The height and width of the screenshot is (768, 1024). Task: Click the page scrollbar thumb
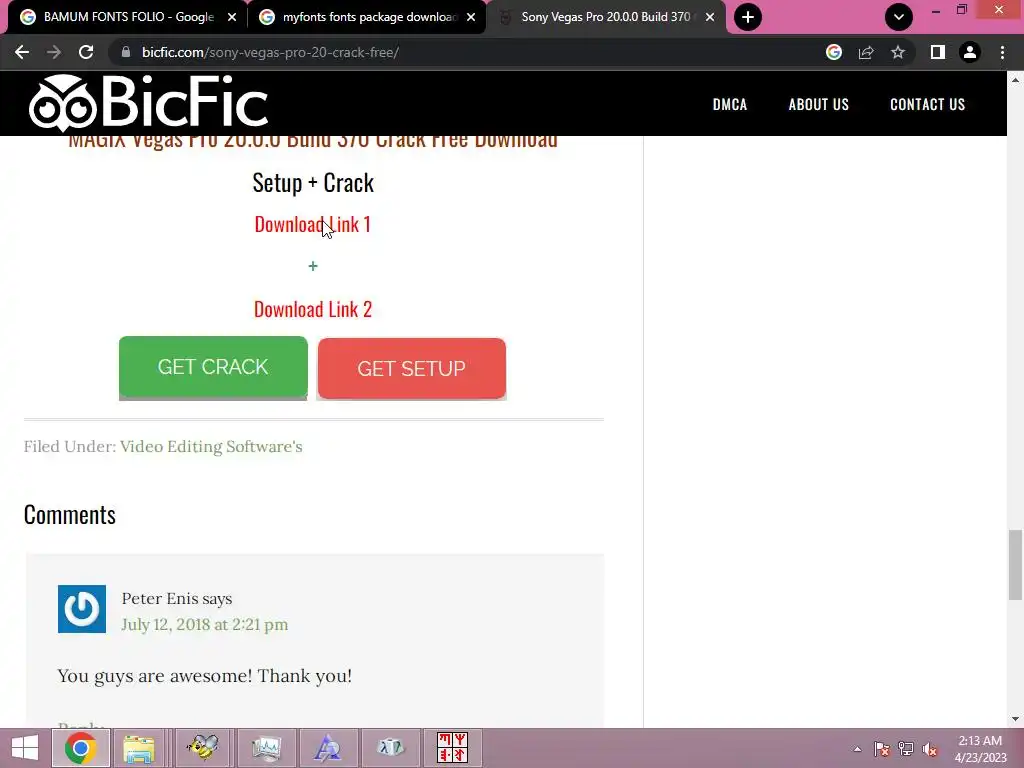coord(1015,564)
